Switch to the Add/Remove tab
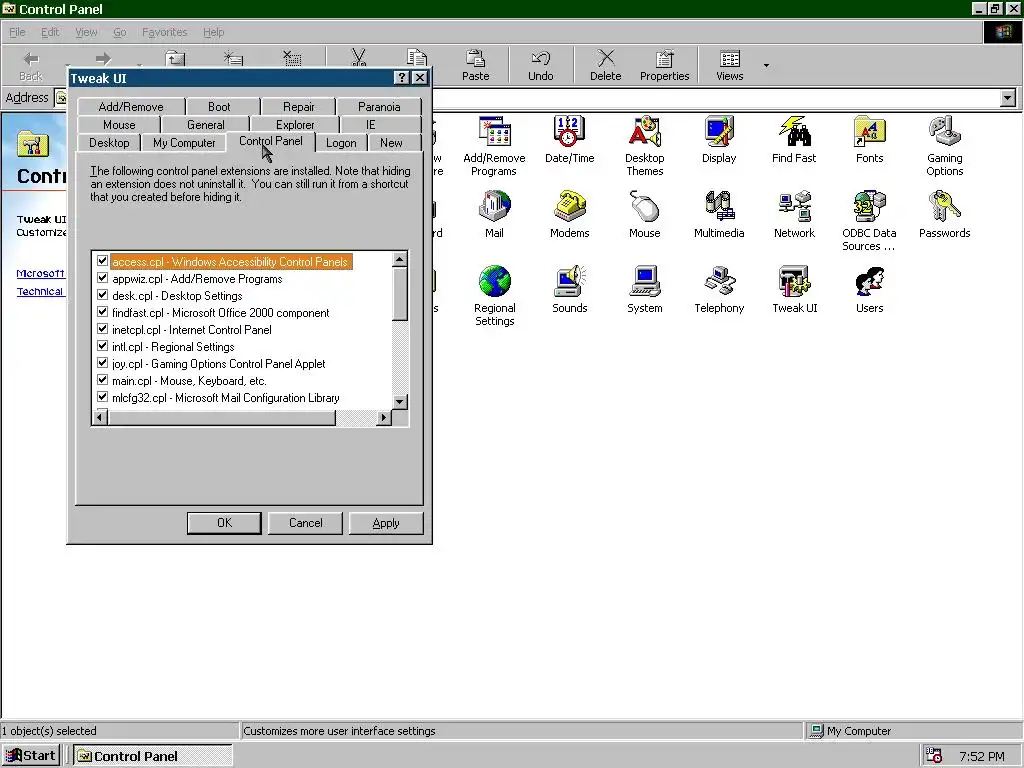 point(131,106)
